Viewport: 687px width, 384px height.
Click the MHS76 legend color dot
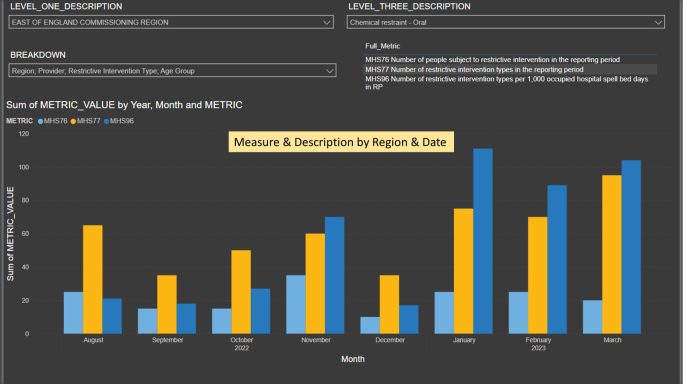(x=40, y=121)
